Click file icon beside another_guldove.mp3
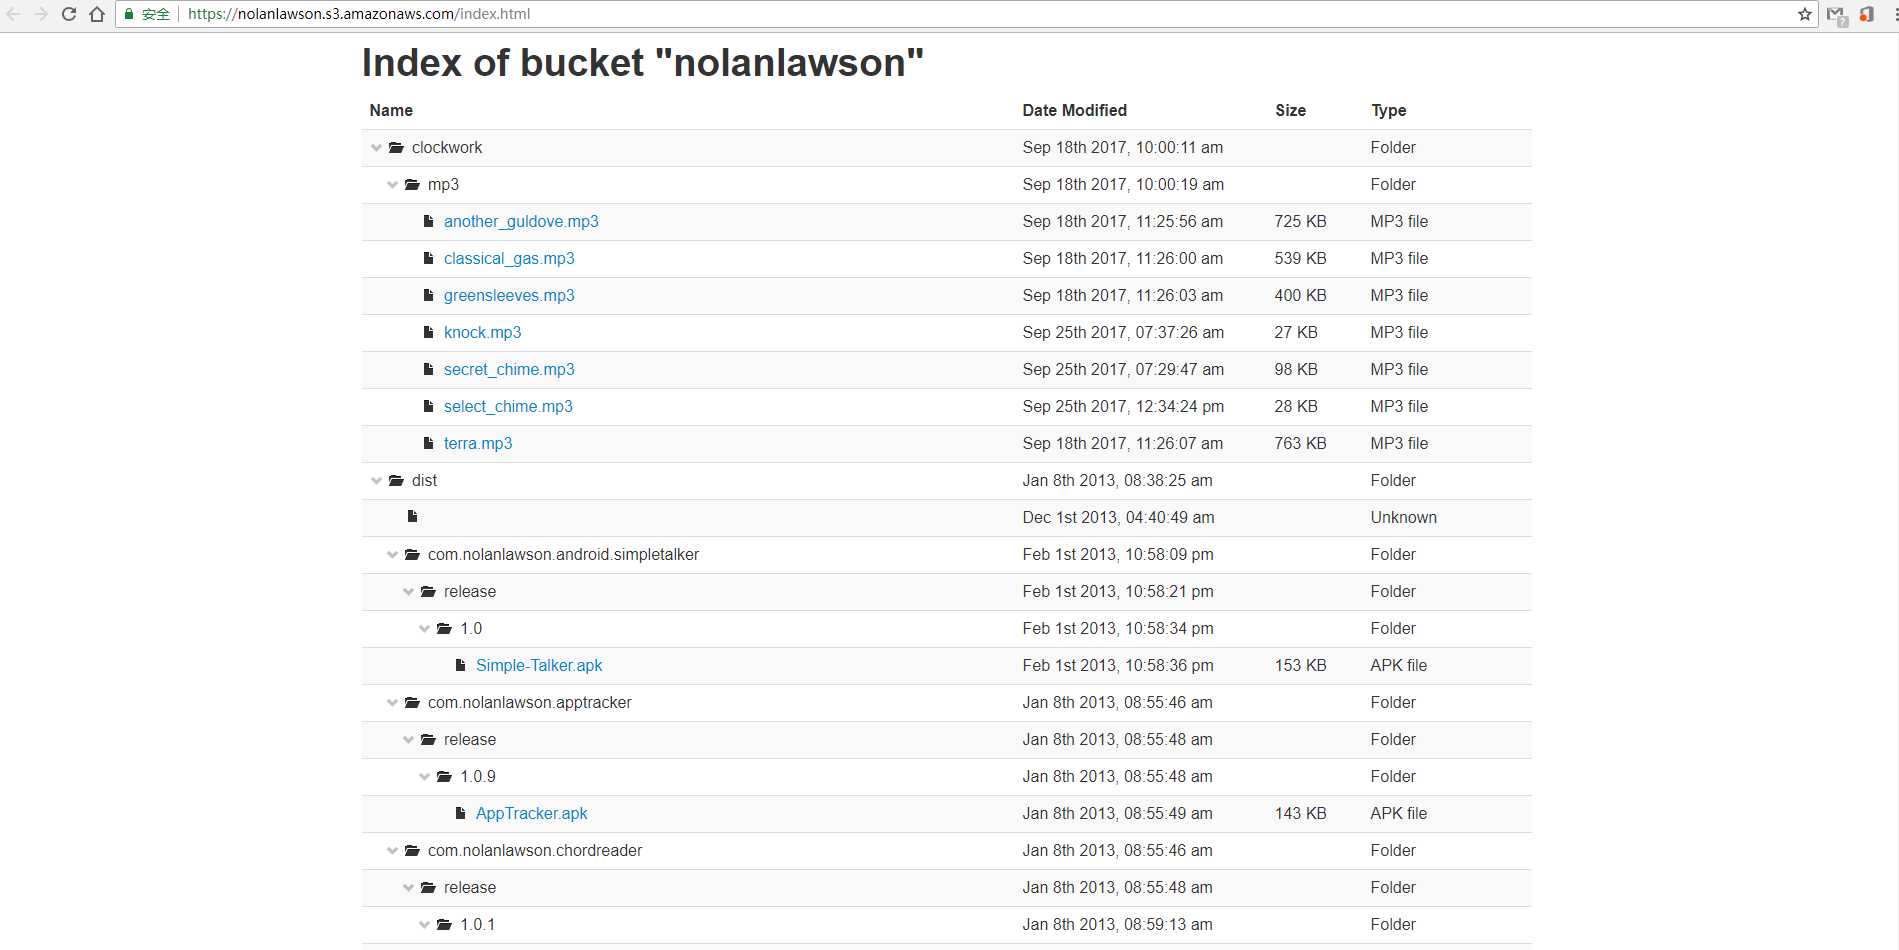Screen dimensions: 1899x950 pyautogui.click(x=428, y=221)
